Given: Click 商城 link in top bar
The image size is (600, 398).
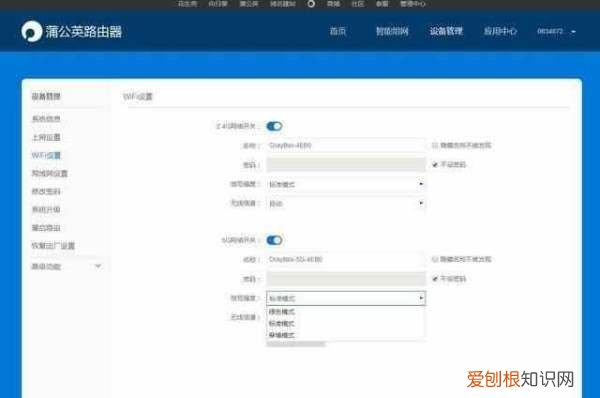Looking at the screenshot, I should pos(333,4).
